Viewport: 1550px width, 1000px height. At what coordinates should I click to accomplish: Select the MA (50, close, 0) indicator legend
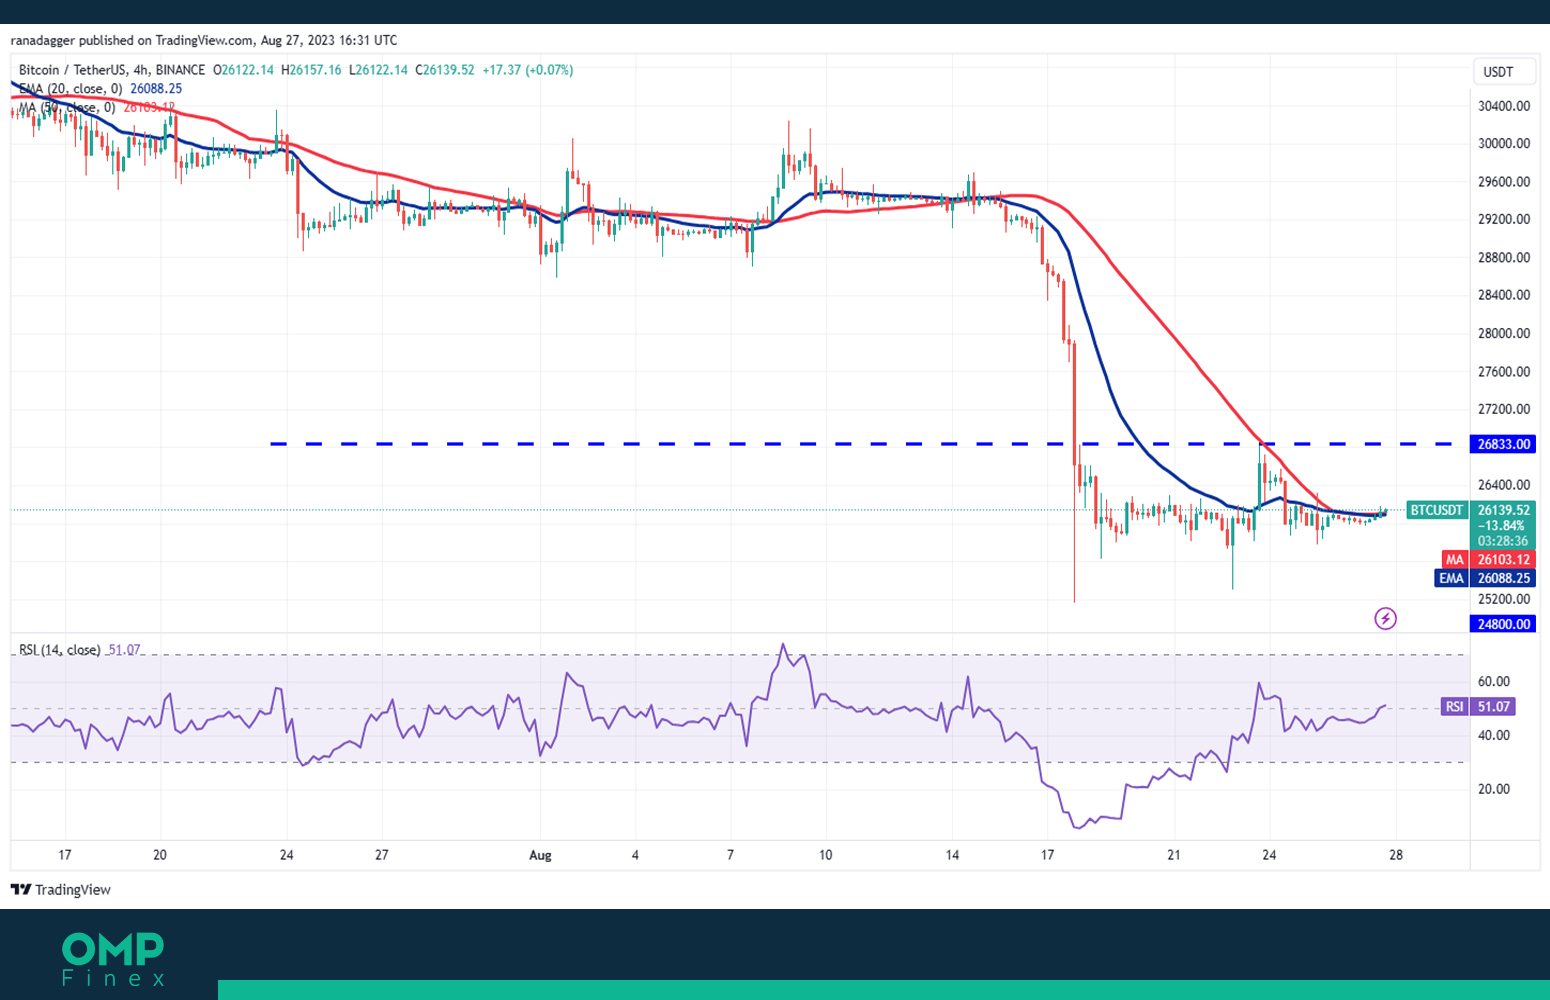tap(66, 107)
